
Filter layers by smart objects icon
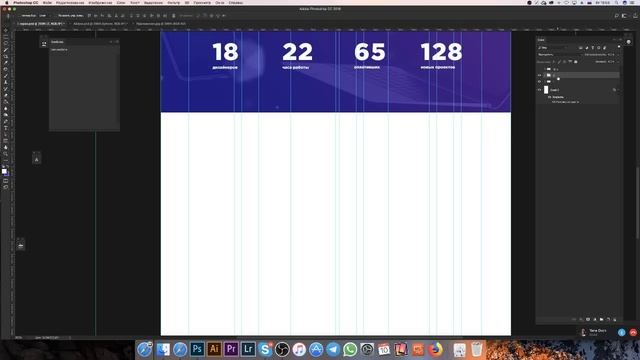tap(605, 48)
